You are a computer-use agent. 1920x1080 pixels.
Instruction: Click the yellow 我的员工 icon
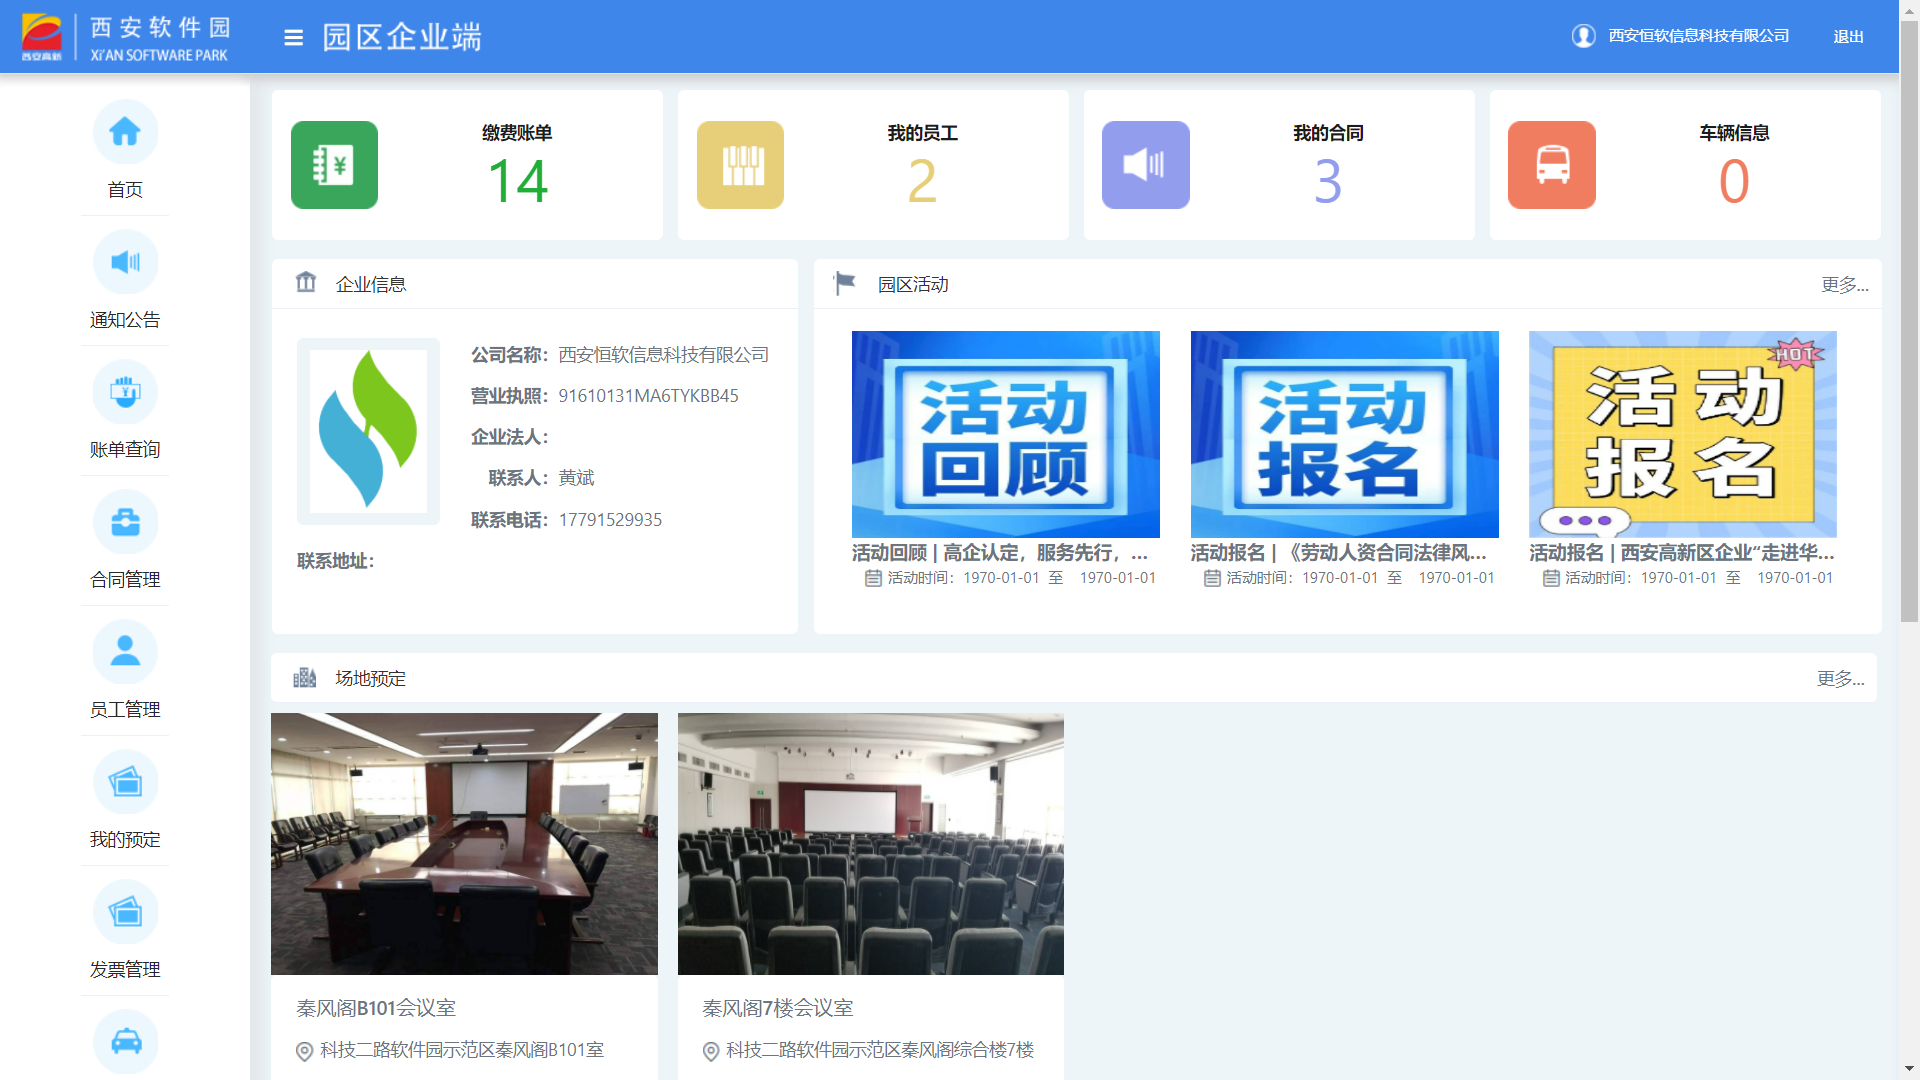point(740,165)
